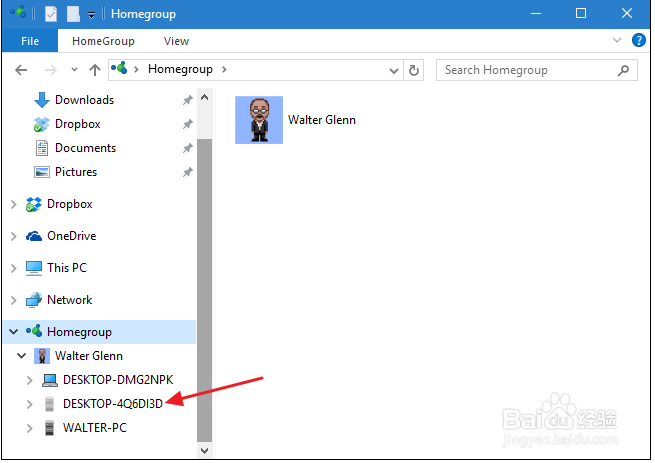Viewport: 655px width, 463px height.
Task: Collapse the Homegroup tree node
Action: 13,332
